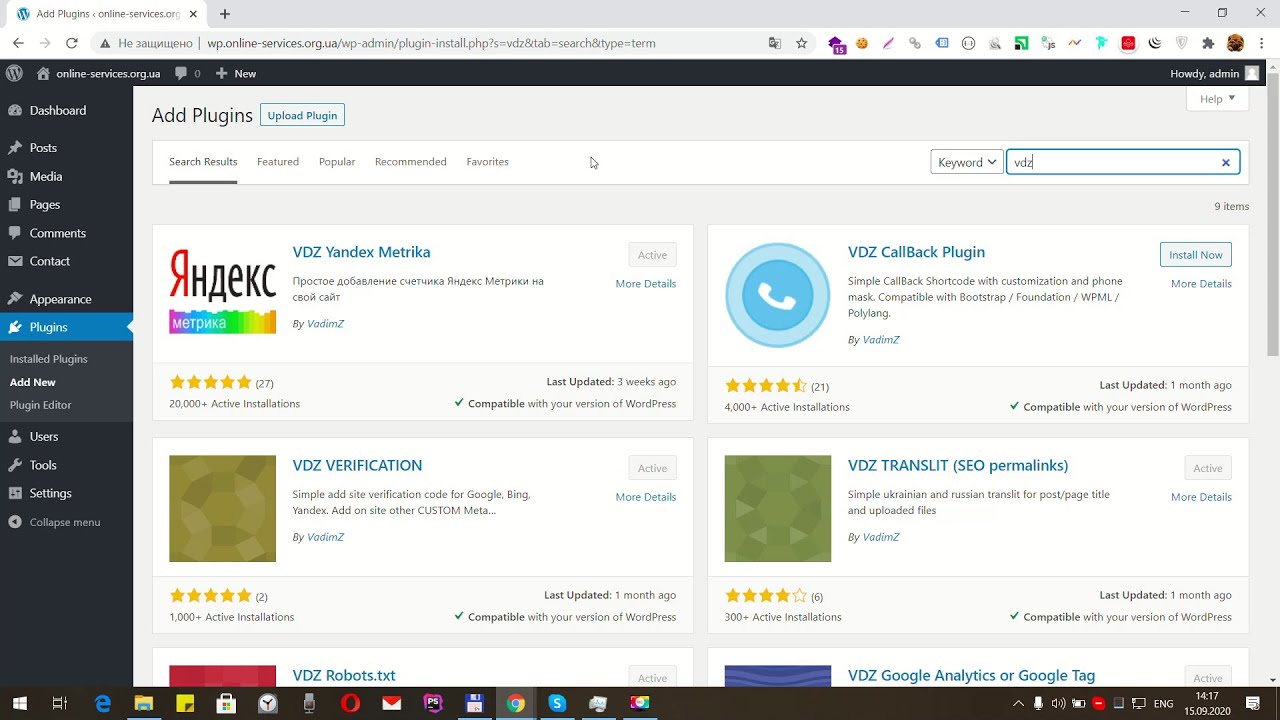Click the volume icon in system tray
Screen dimensions: 1280x720
pyautogui.click(x=1058, y=704)
